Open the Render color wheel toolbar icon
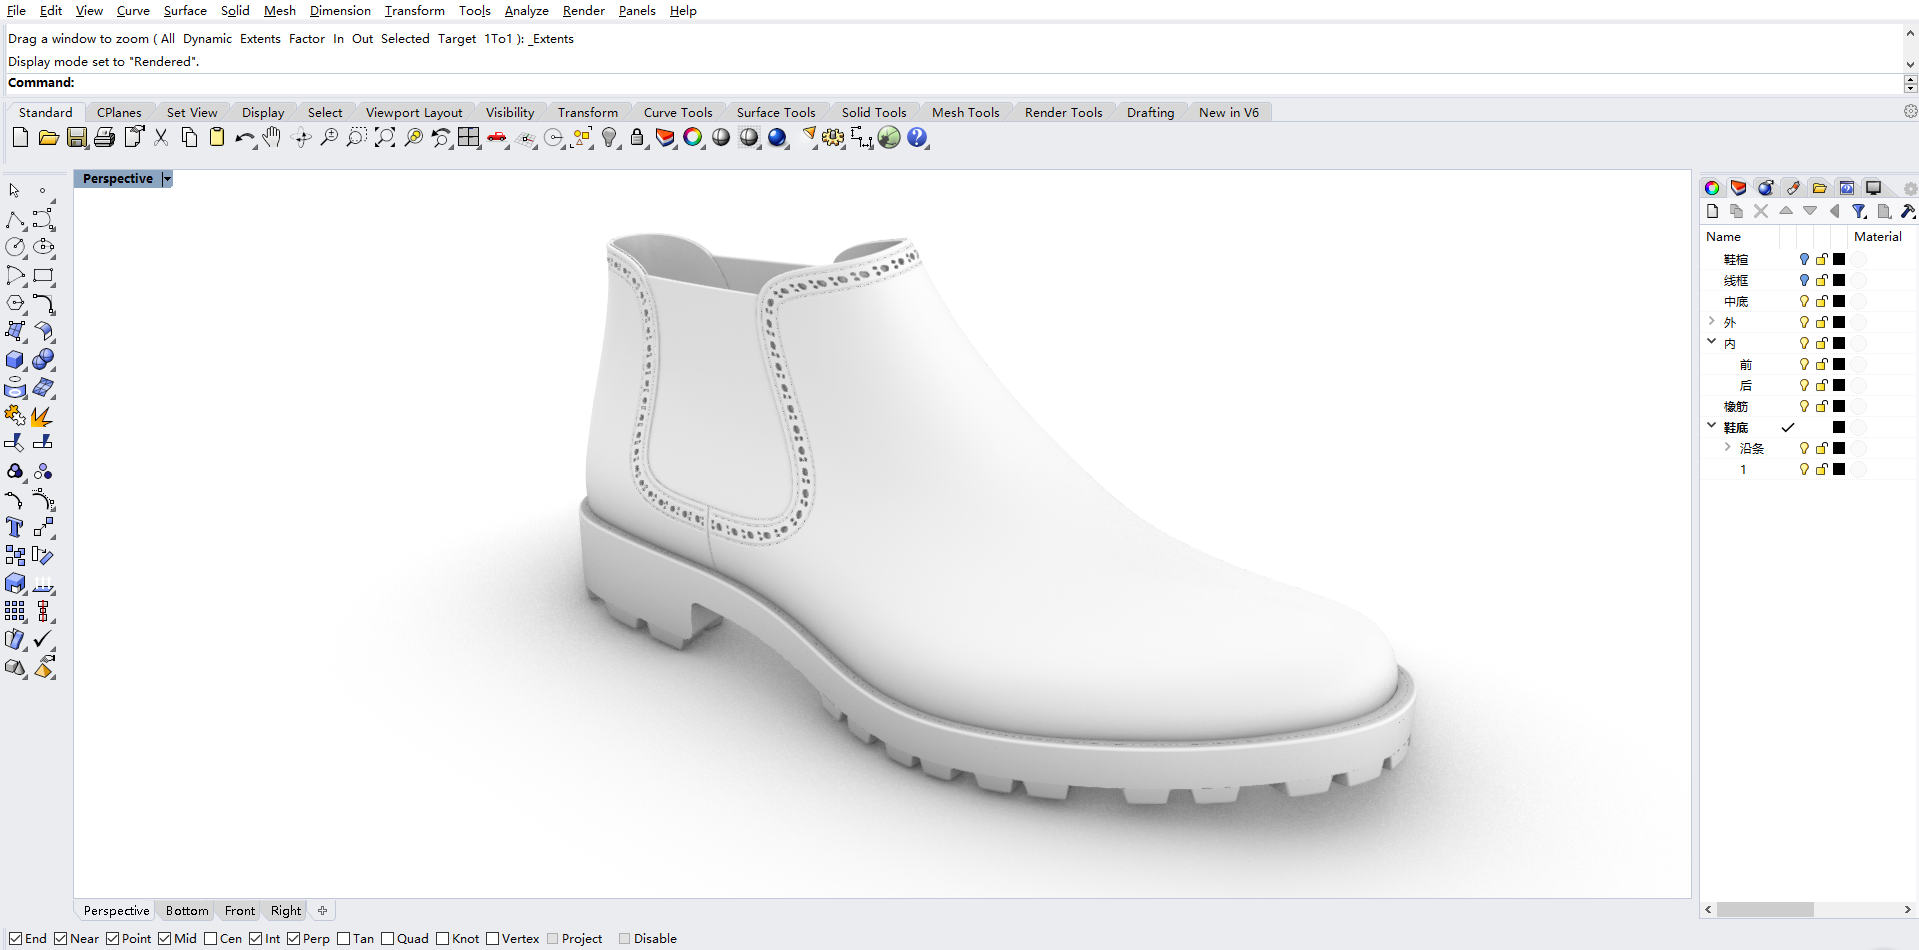 point(694,138)
